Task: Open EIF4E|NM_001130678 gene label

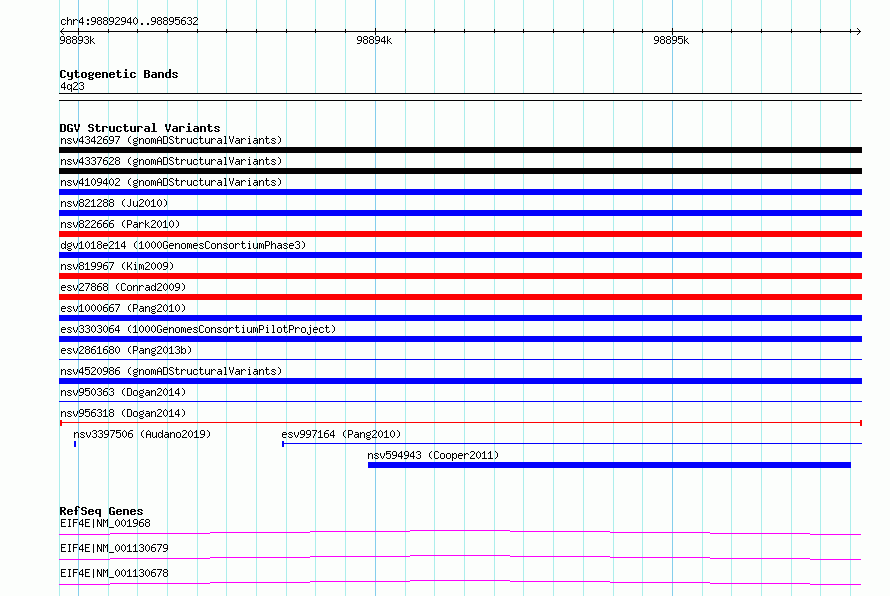Action: [x=114, y=573]
